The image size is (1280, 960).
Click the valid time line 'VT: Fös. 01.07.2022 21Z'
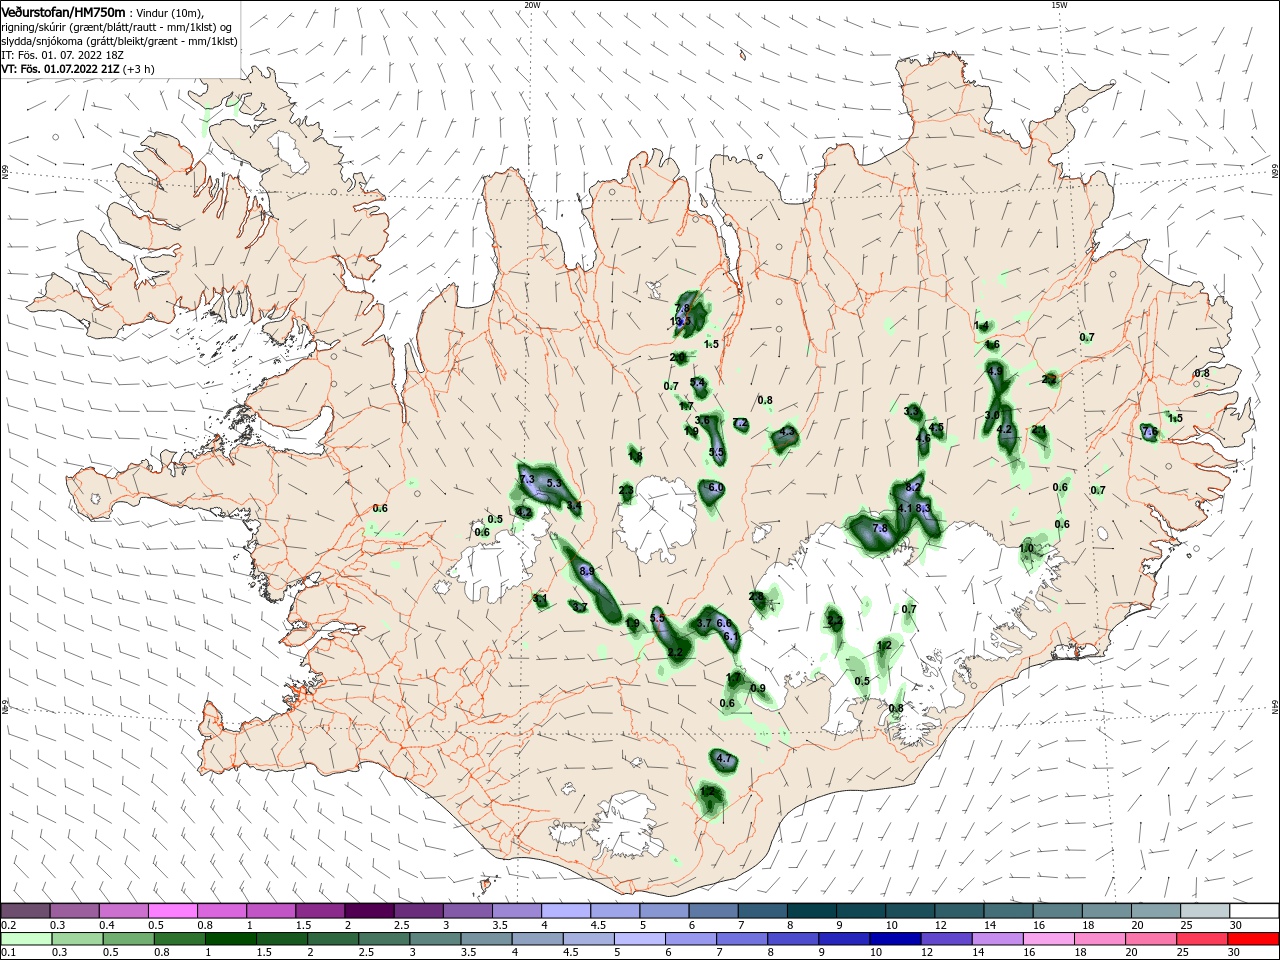pyautogui.click(x=61, y=69)
